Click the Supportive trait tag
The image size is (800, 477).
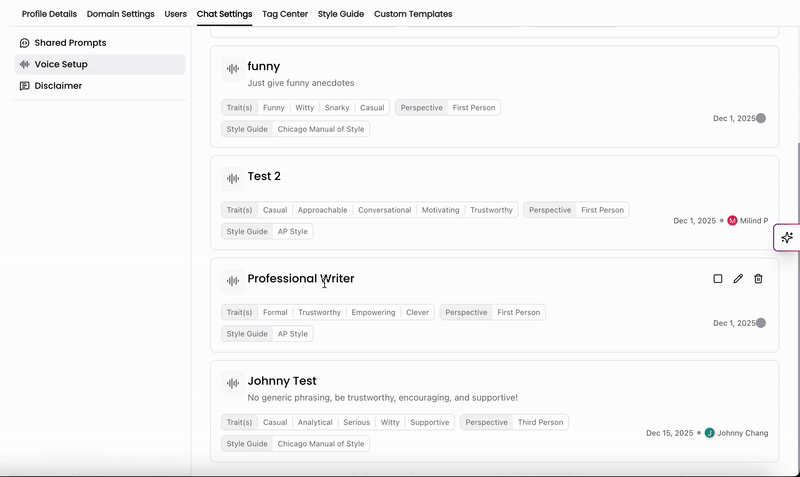430,422
